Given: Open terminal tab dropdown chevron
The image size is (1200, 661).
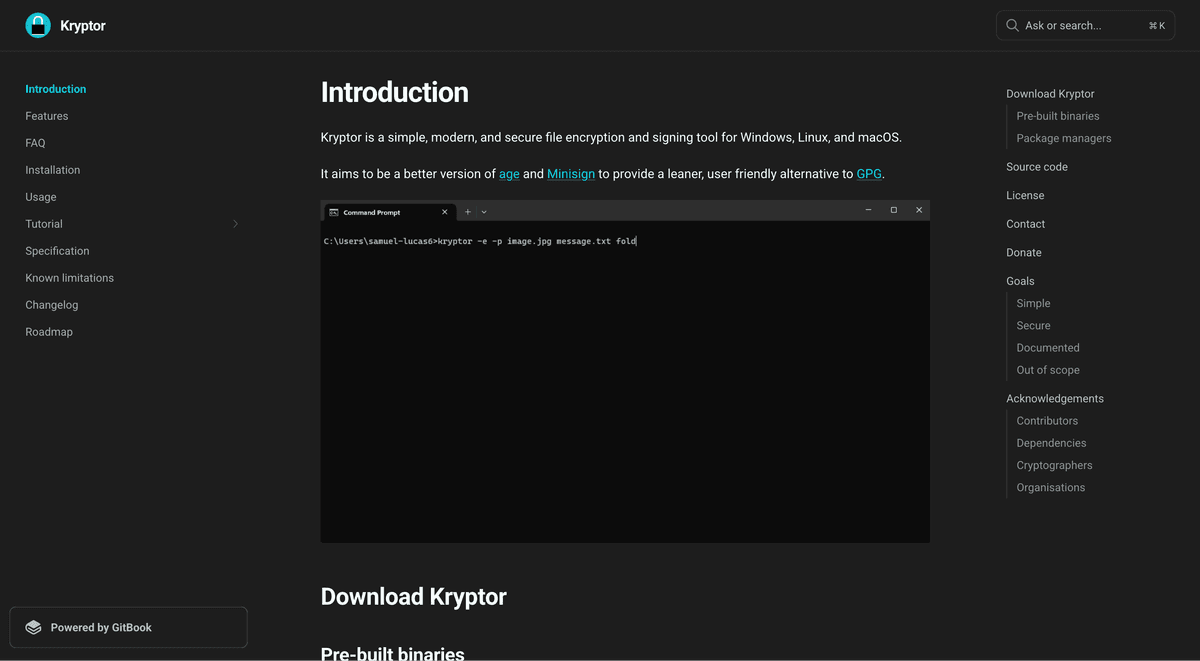Looking at the screenshot, I should (484, 212).
